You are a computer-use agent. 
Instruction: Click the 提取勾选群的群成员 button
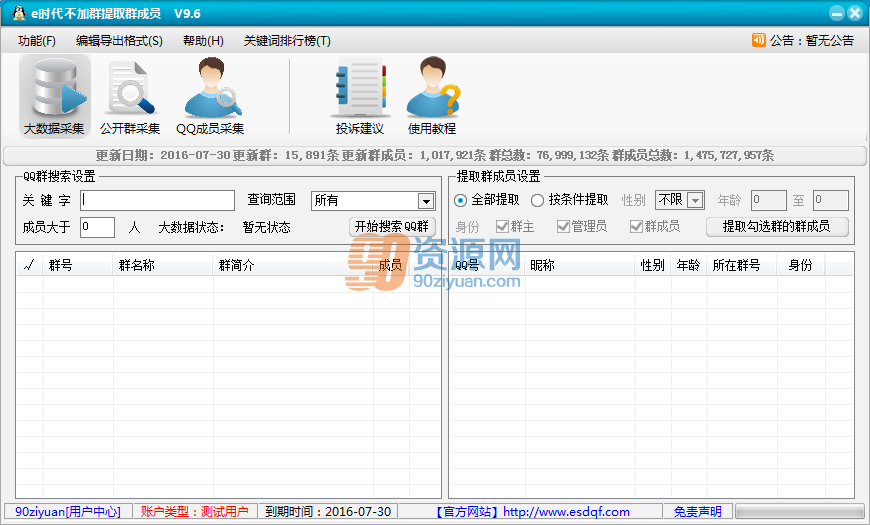coord(777,226)
